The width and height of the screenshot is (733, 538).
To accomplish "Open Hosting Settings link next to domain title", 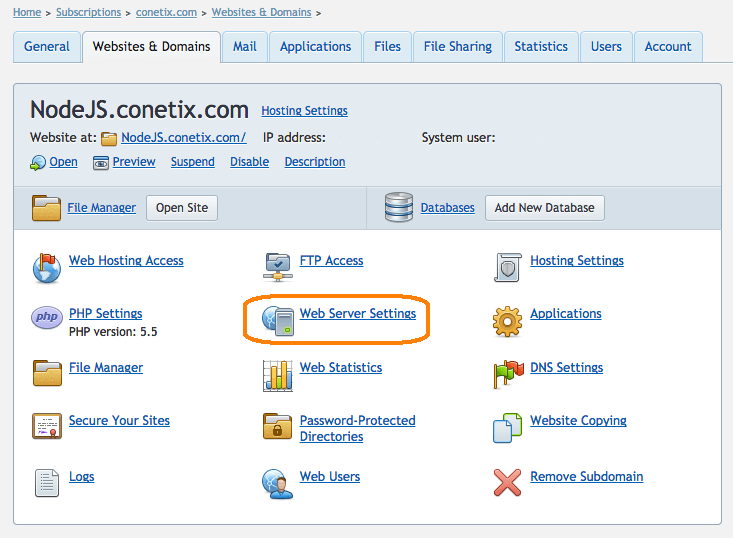I will (304, 111).
